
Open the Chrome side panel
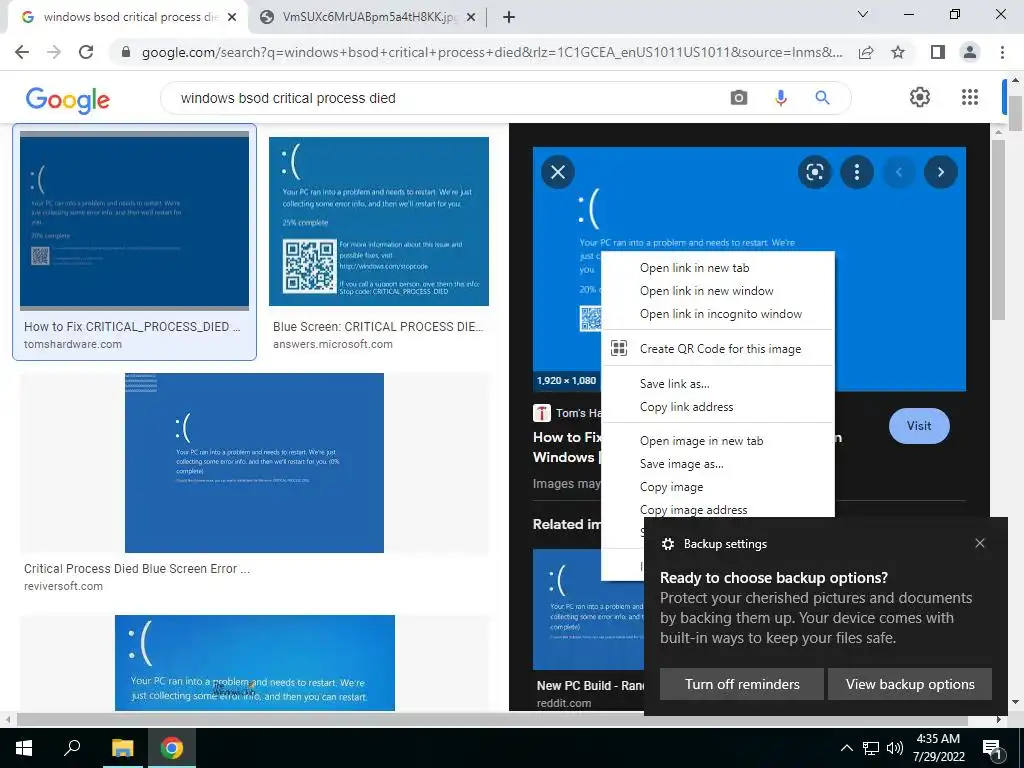938,52
